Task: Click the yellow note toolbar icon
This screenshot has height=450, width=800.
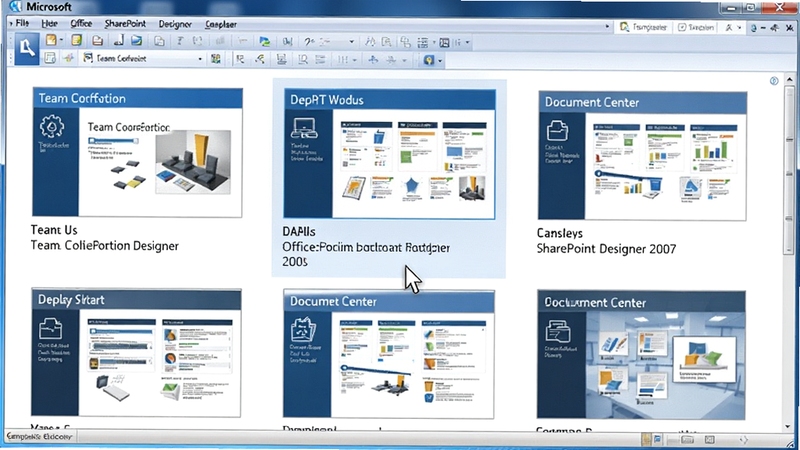Action: (x=77, y=40)
